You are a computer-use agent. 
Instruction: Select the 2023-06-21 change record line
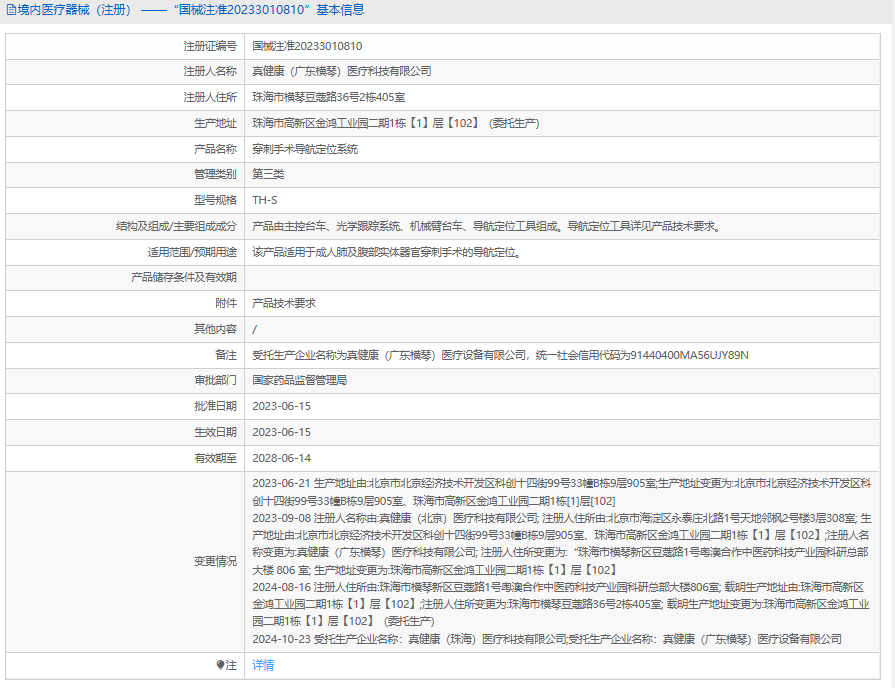click(562, 492)
